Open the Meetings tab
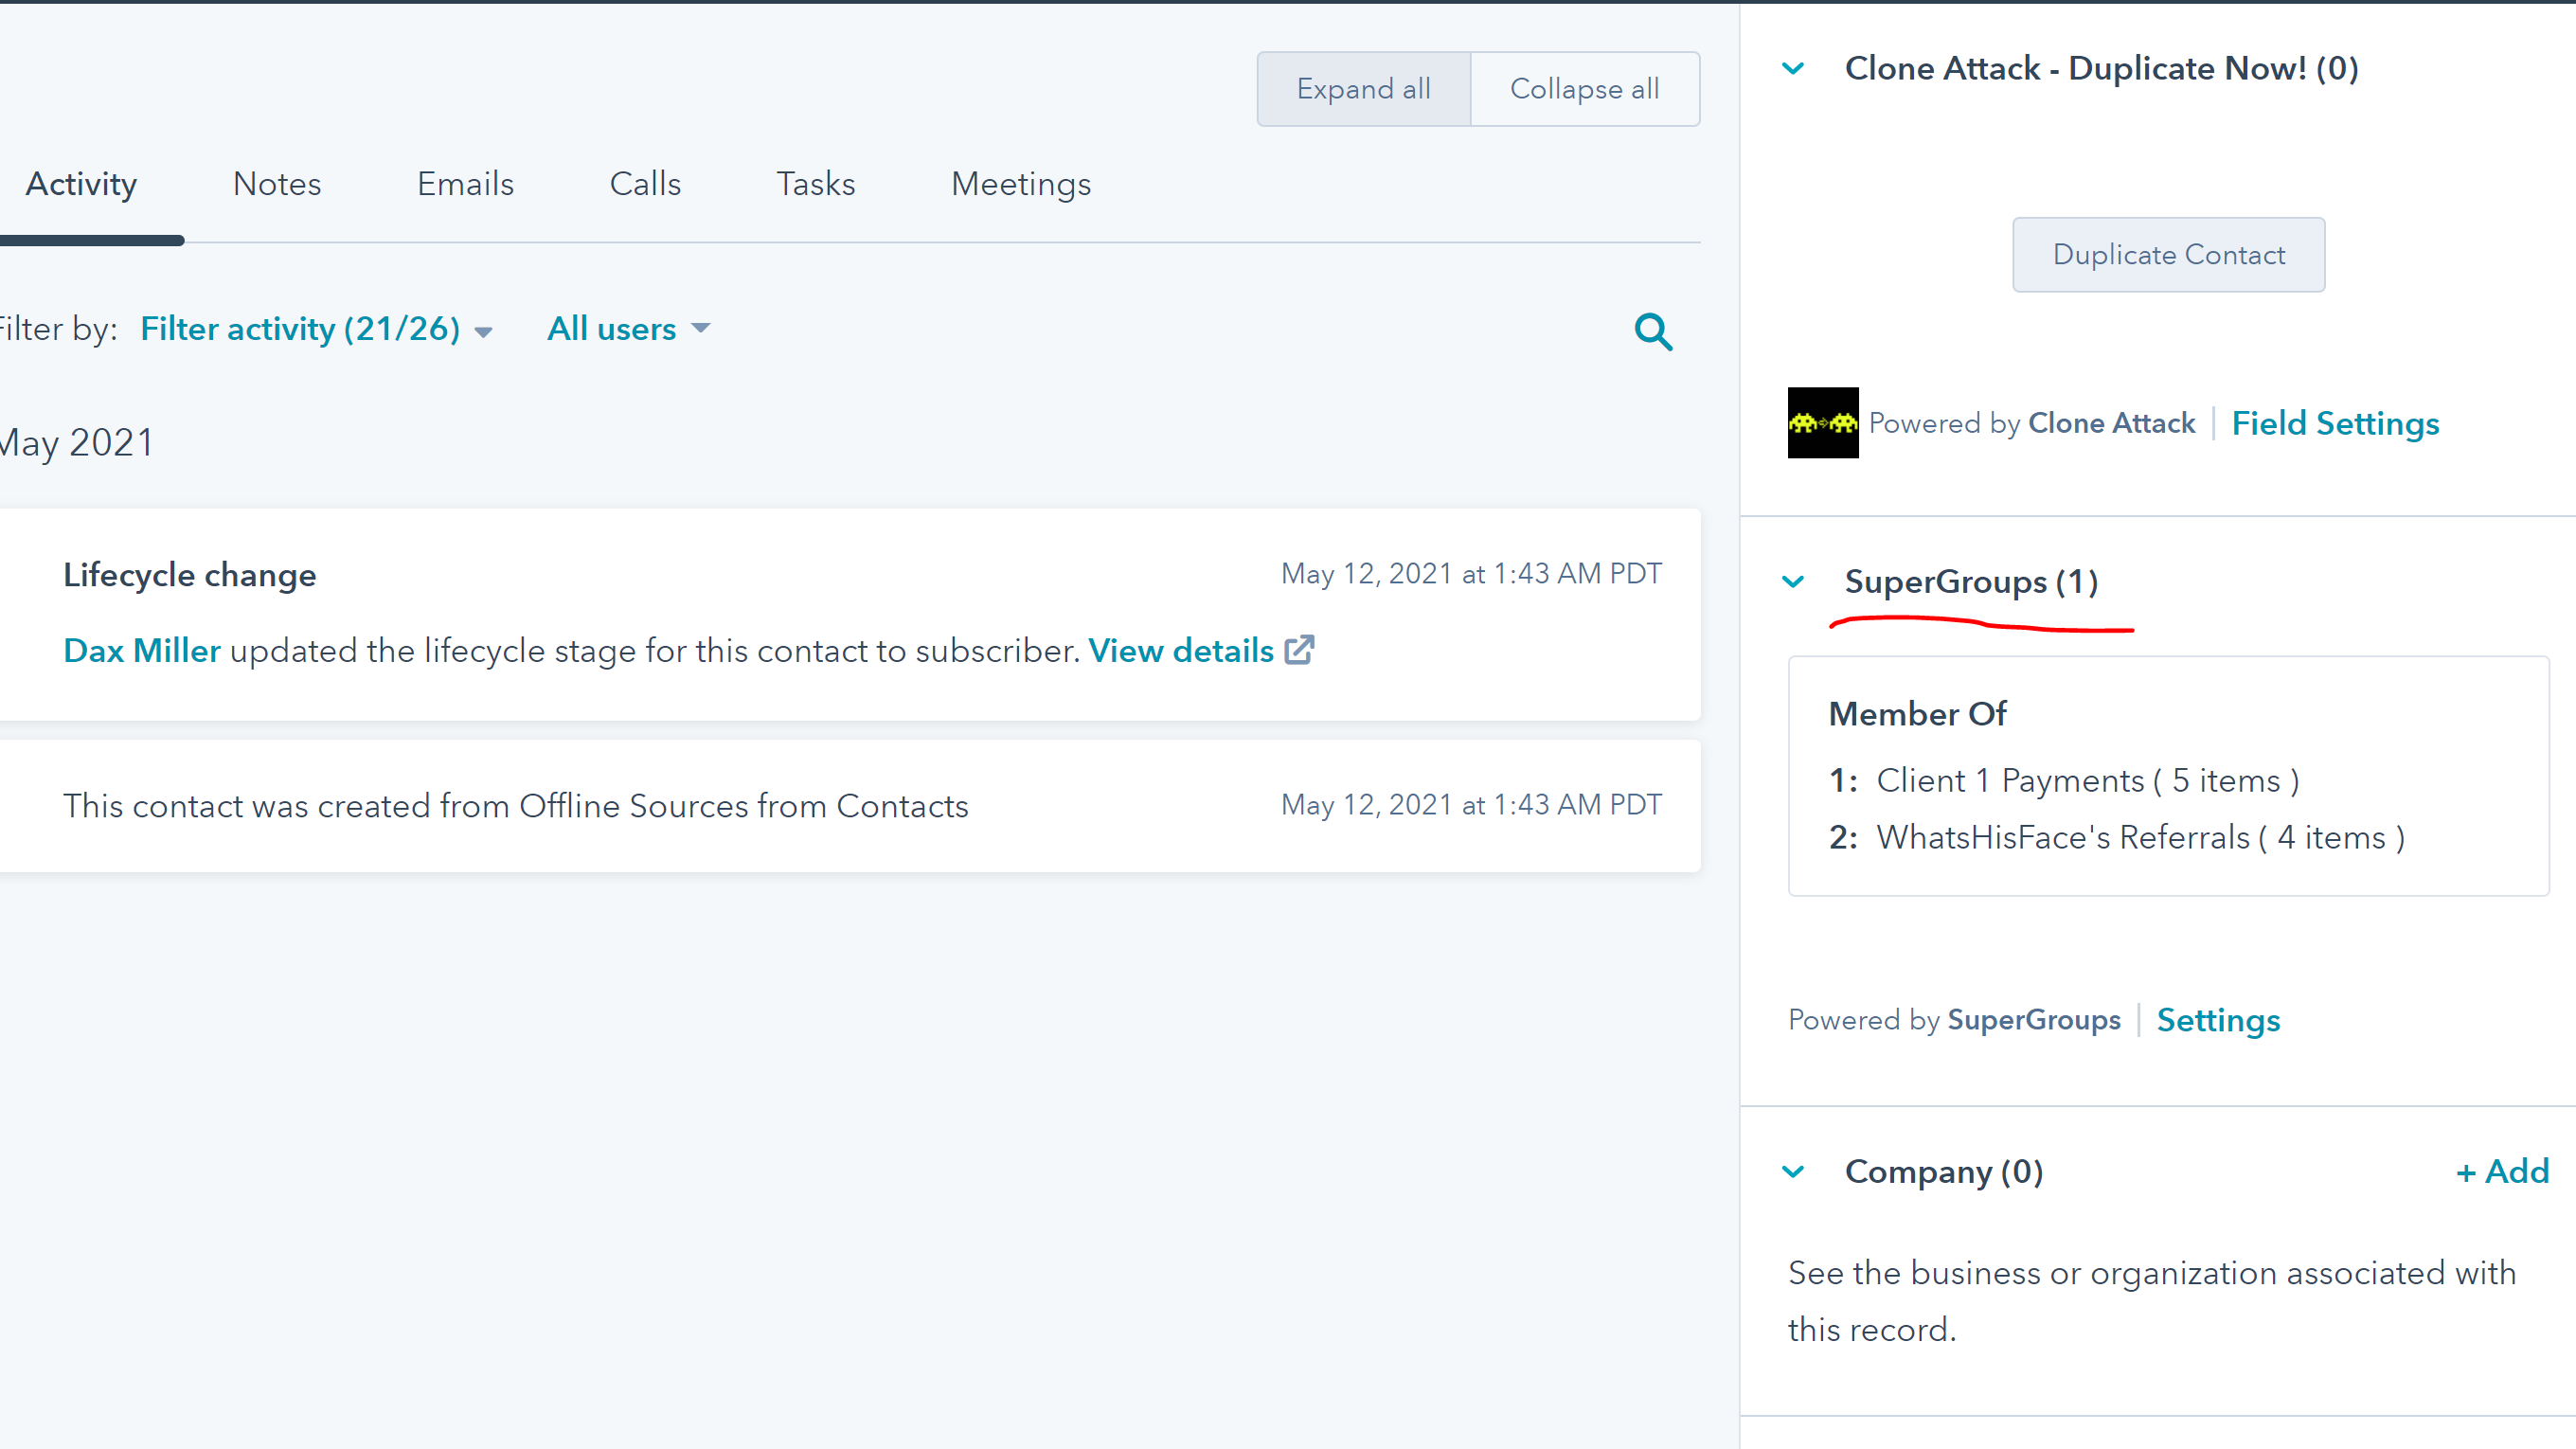Screen dimensions: 2576x1449 1021,183
